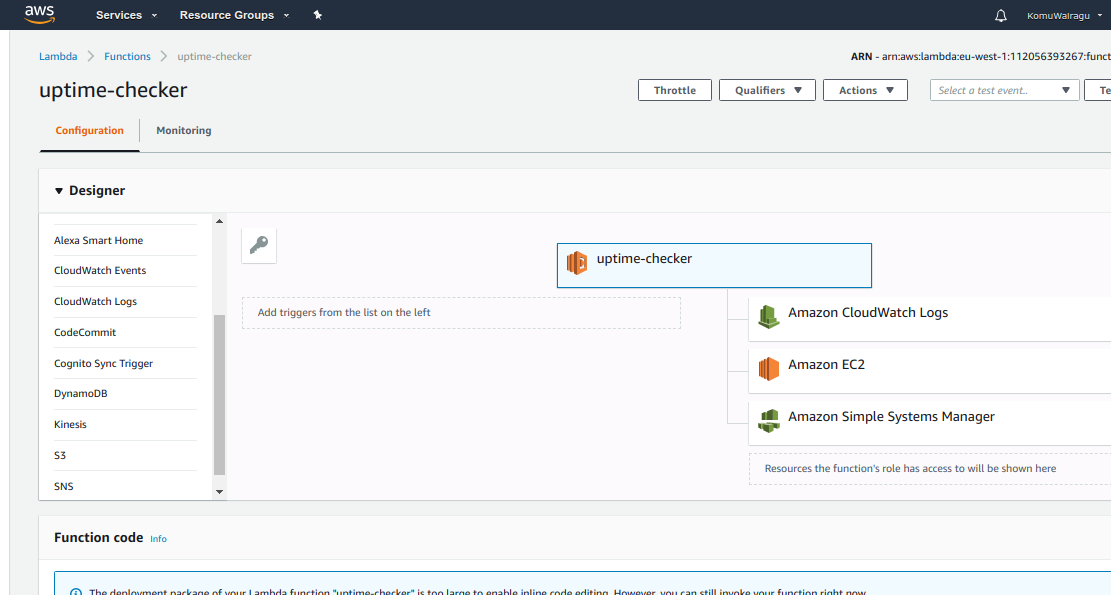1111x595 pixels.
Task: Open the Select a test event combo box
Action: pyautogui.click(x=1004, y=90)
